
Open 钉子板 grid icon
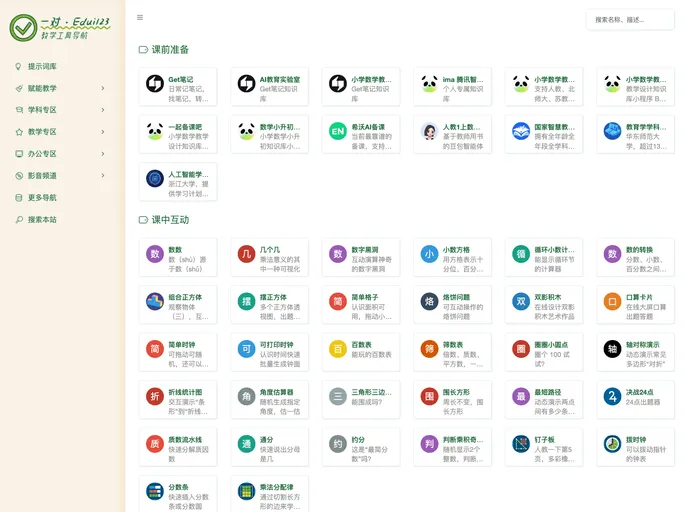pos(521,444)
